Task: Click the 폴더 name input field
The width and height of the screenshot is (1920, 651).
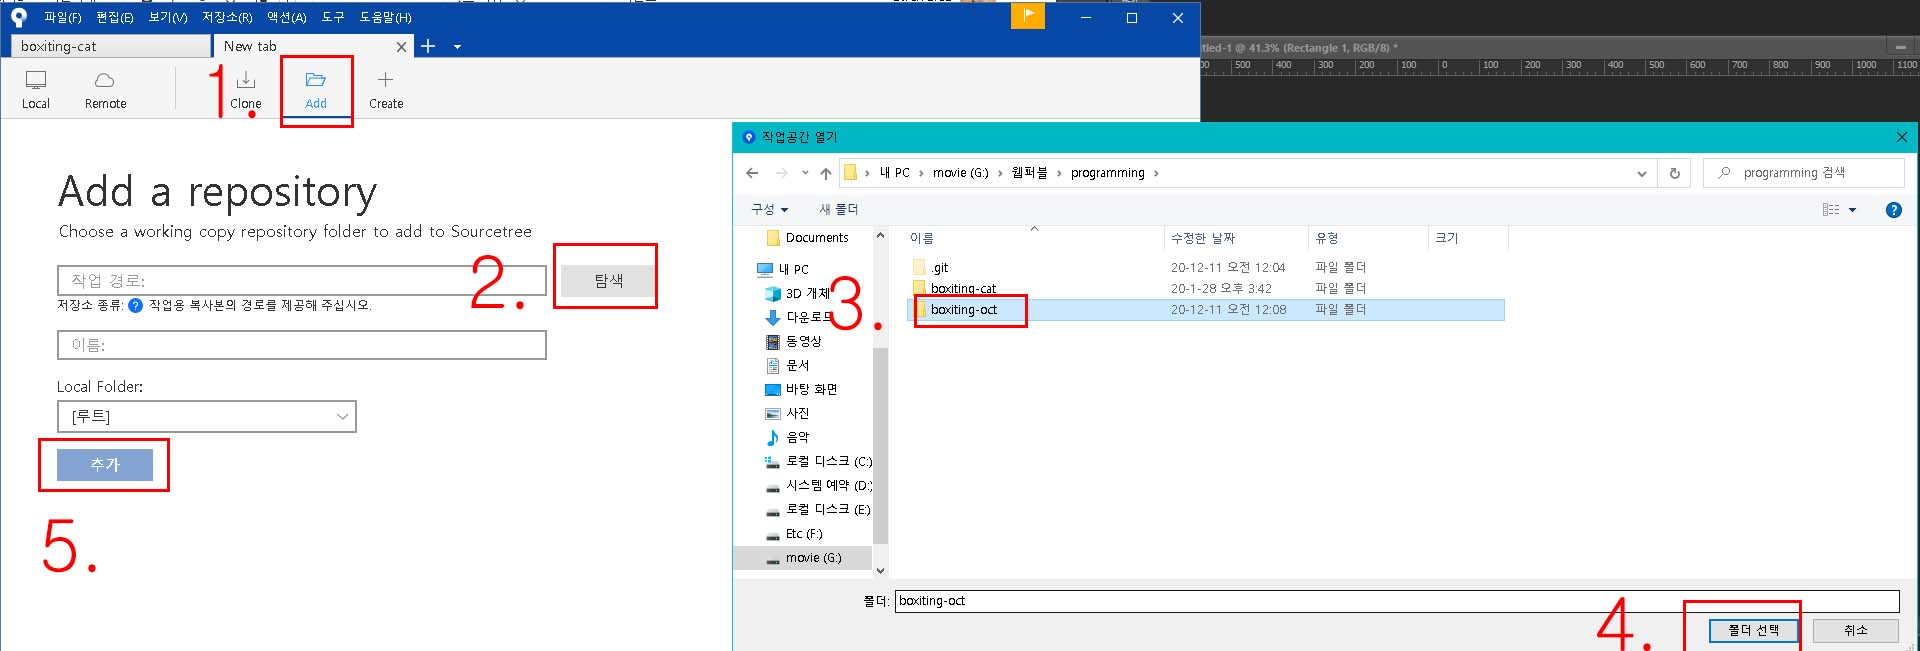Action: 1397,601
